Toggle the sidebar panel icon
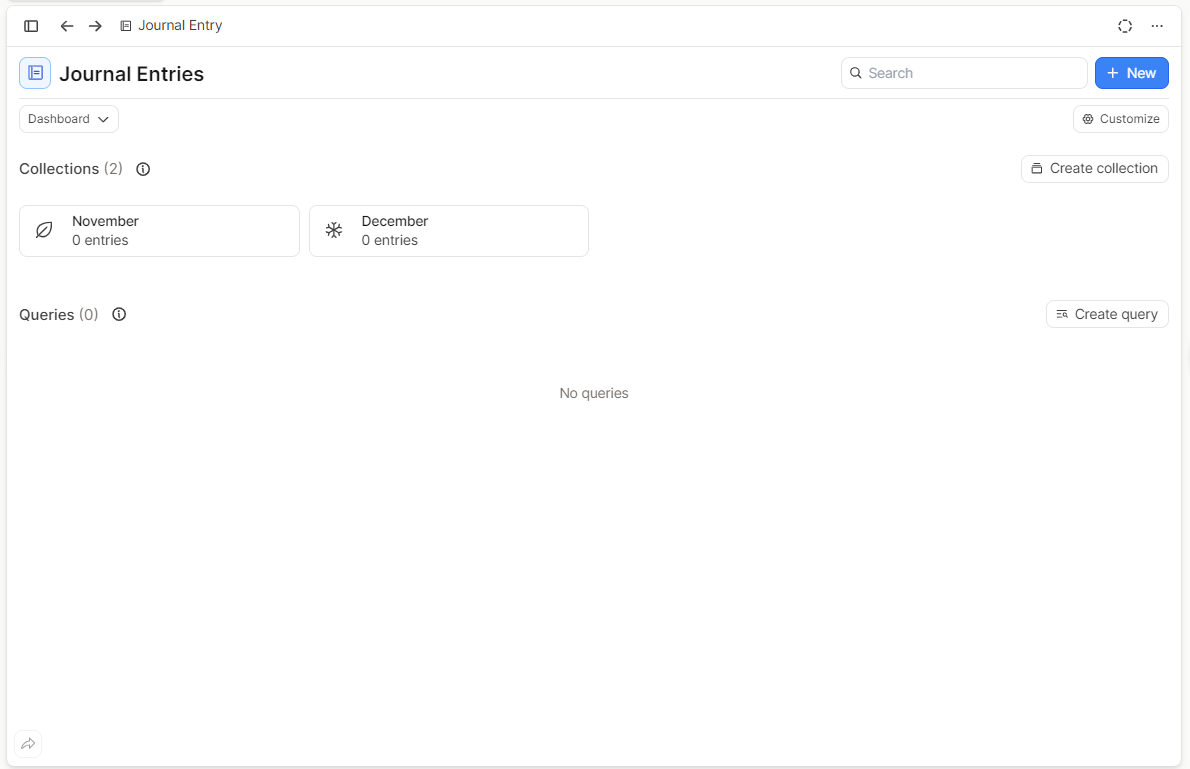The height and width of the screenshot is (769, 1190). pos(31,26)
